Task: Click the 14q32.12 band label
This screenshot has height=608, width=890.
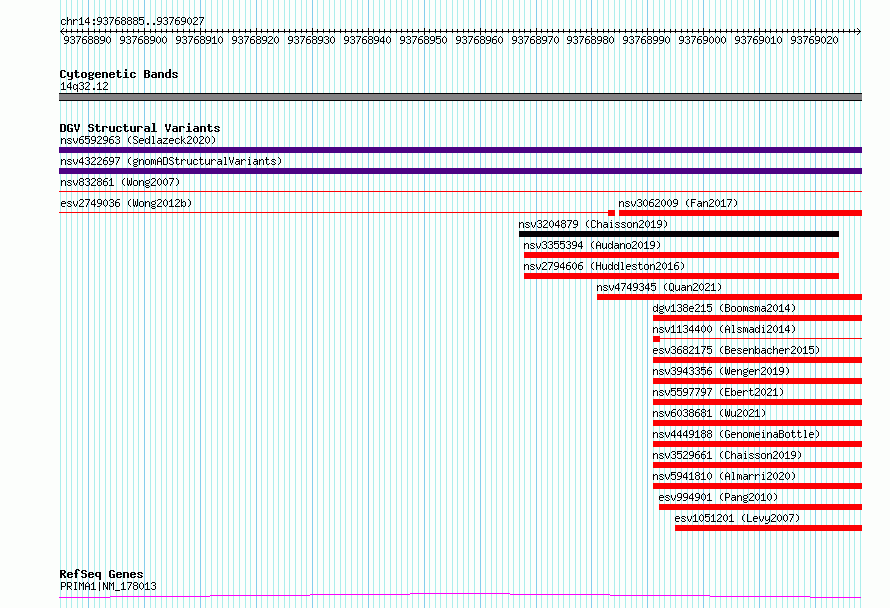Action: 84,86
